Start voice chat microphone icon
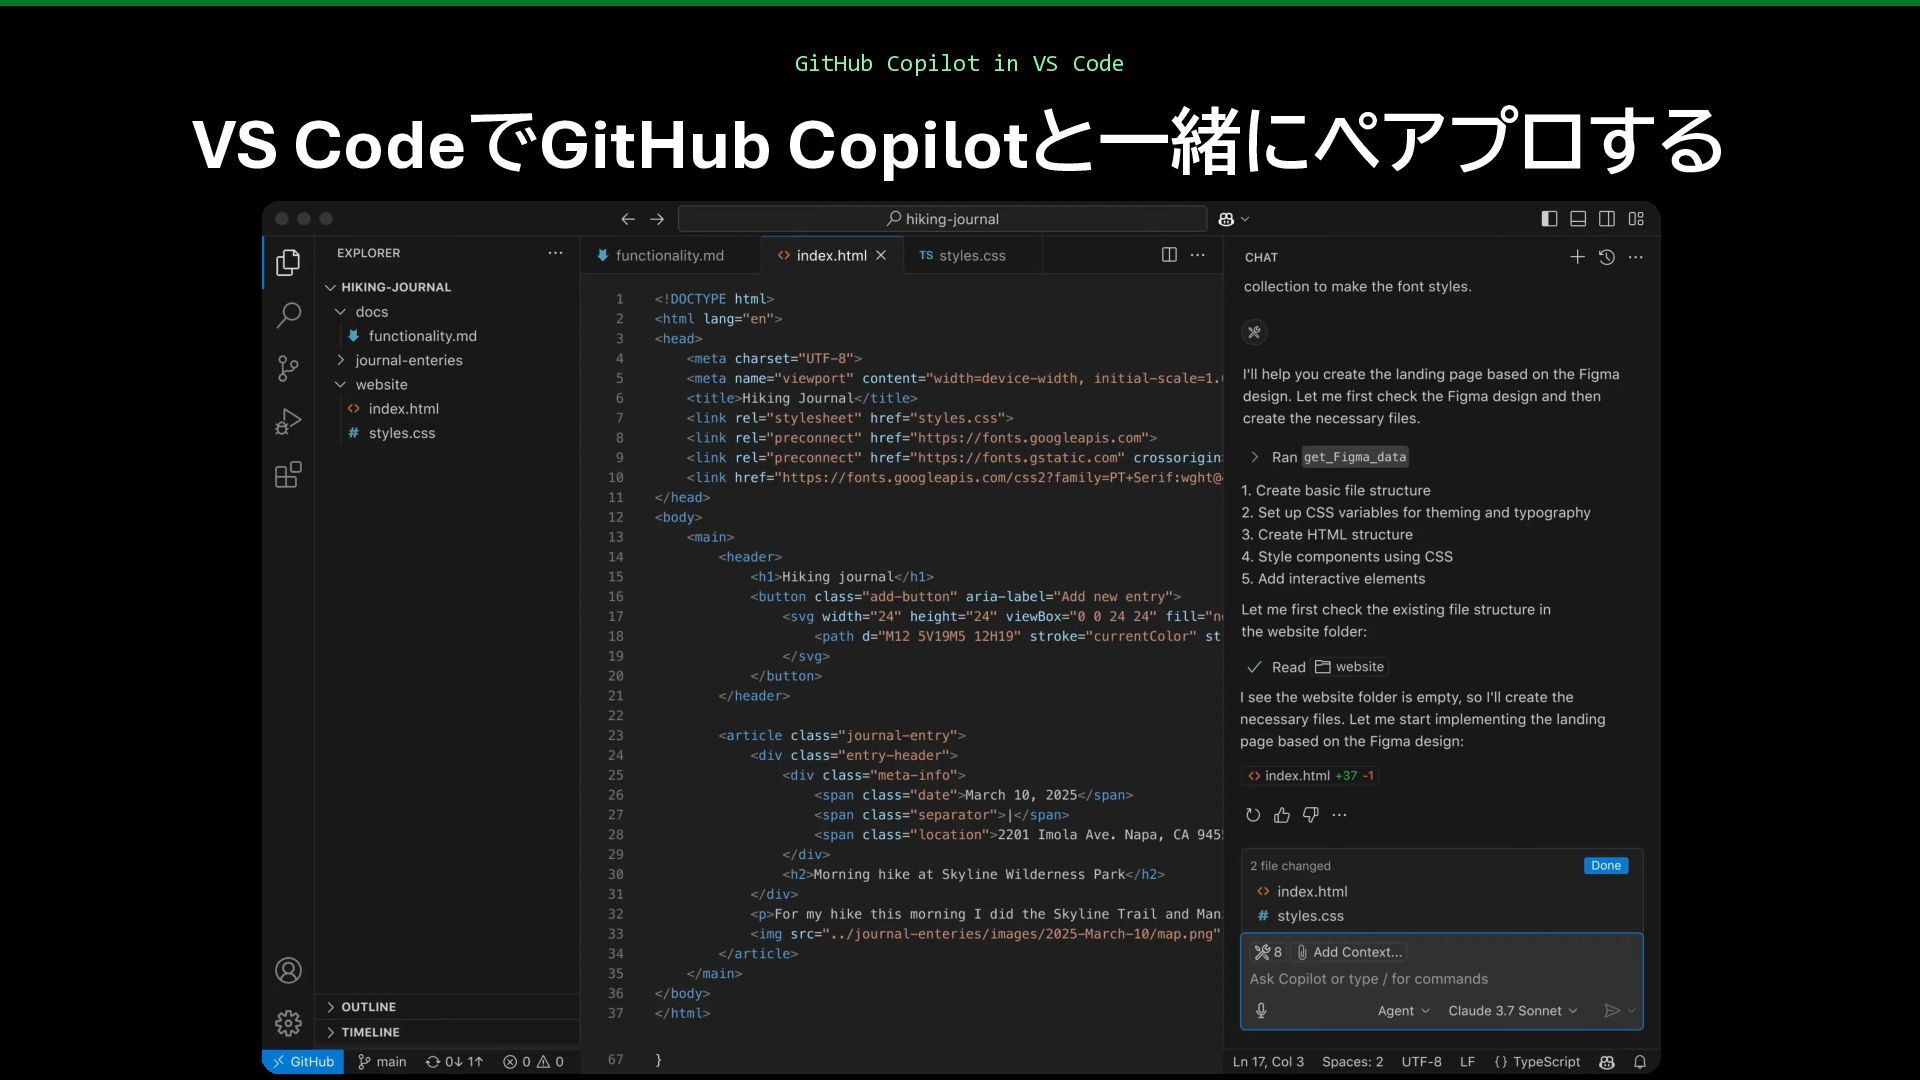The width and height of the screenshot is (1920, 1080). click(x=1261, y=1011)
